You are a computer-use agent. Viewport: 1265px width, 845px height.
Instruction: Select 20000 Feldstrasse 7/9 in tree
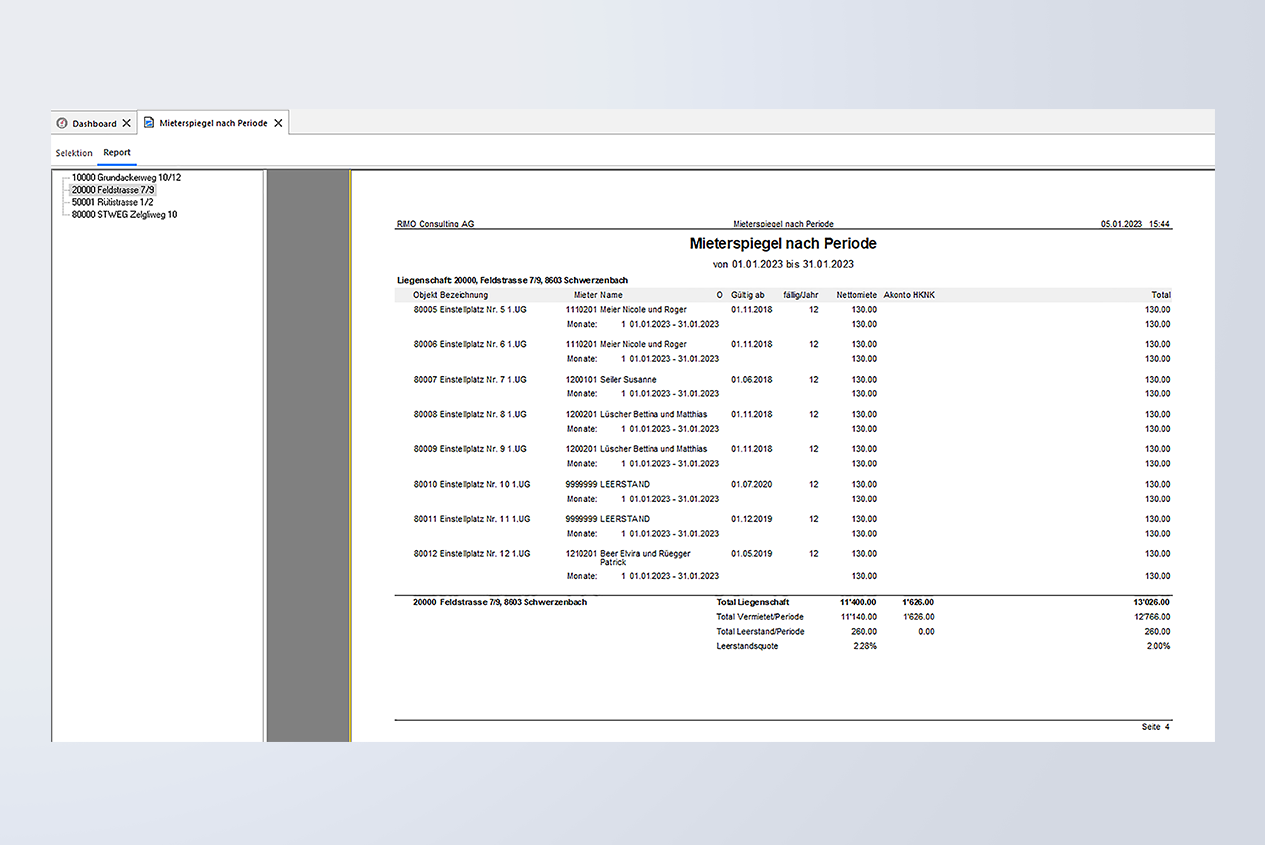coord(113,190)
